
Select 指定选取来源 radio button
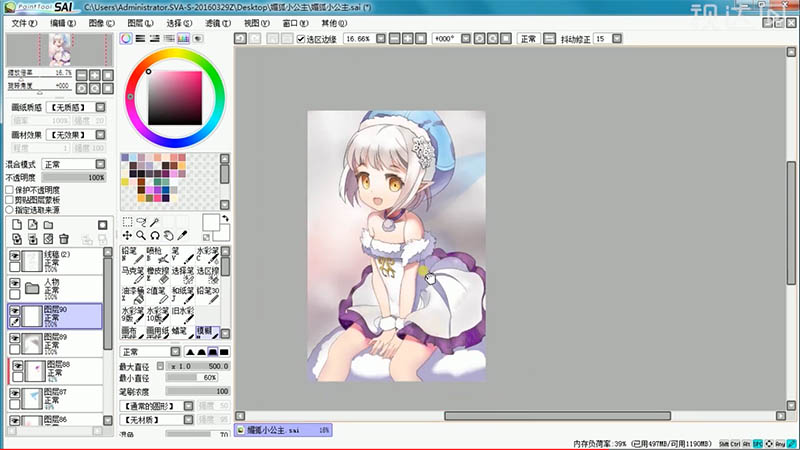coord(9,210)
